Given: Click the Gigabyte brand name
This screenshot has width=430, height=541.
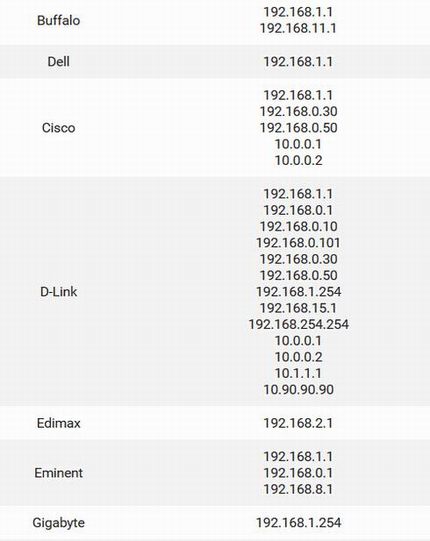Looking at the screenshot, I should pos(58,523).
